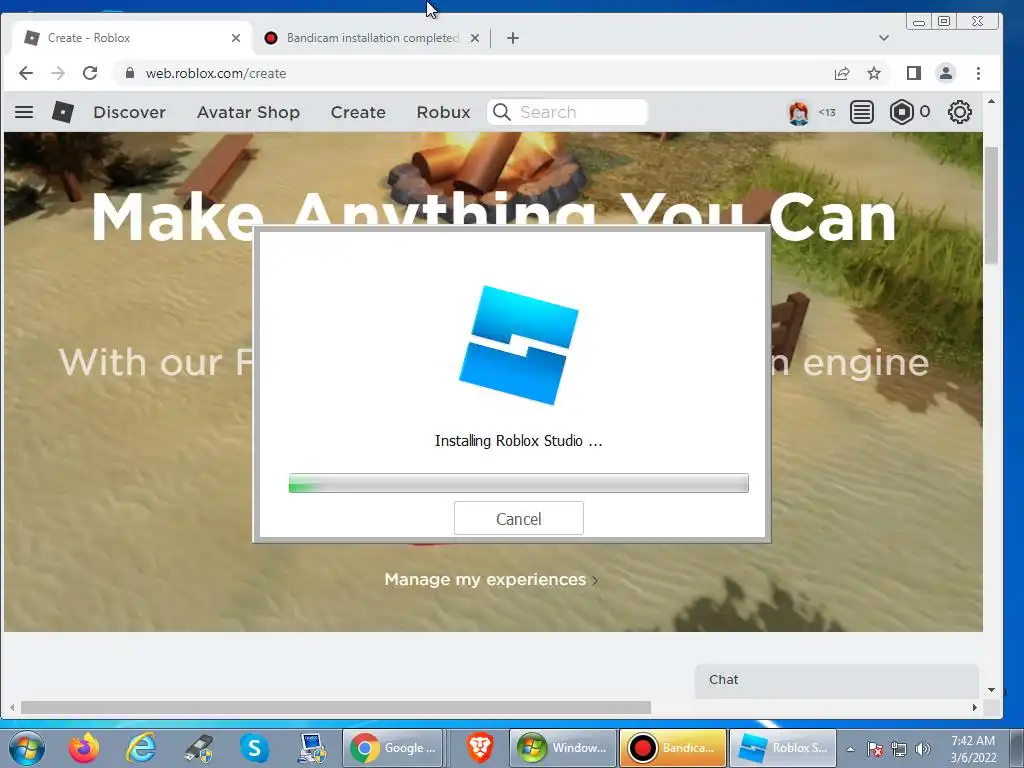Click the installation progress bar
The image size is (1024, 768).
(x=519, y=483)
